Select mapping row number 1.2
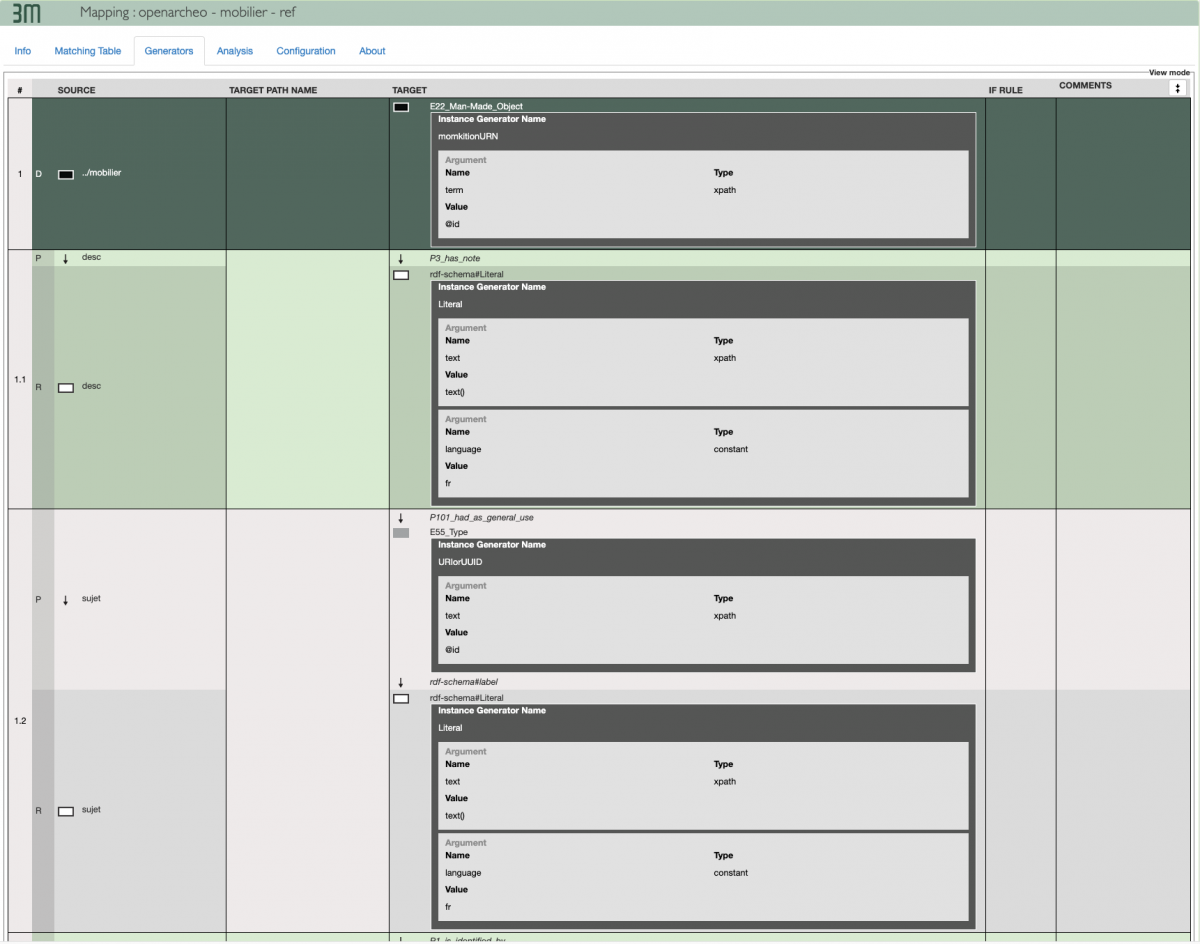1200x944 pixels. pyautogui.click(x=20, y=721)
